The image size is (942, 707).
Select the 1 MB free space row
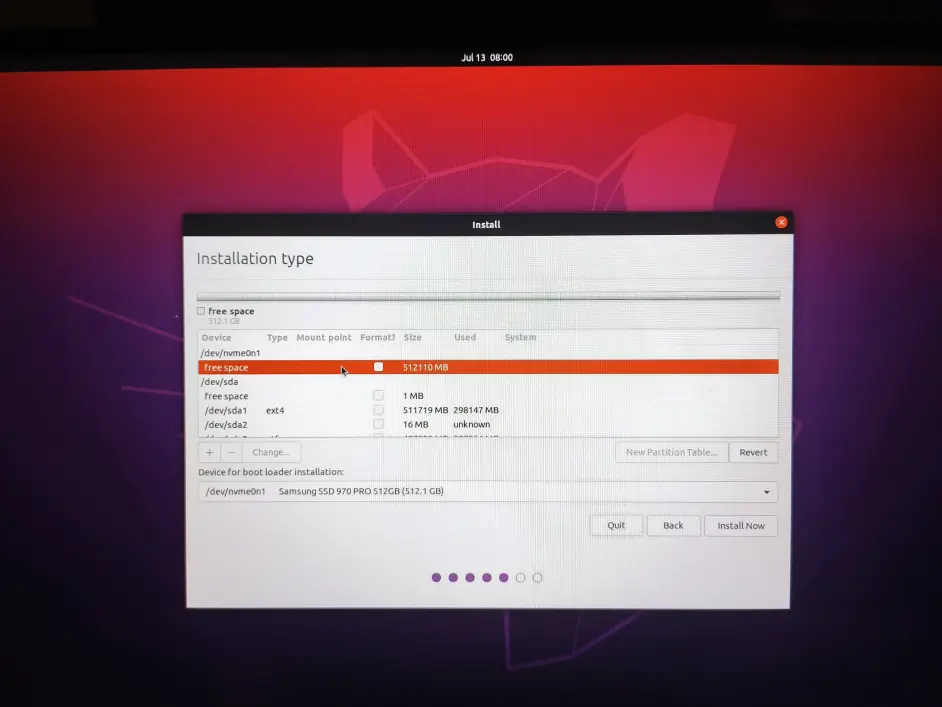[488, 396]
